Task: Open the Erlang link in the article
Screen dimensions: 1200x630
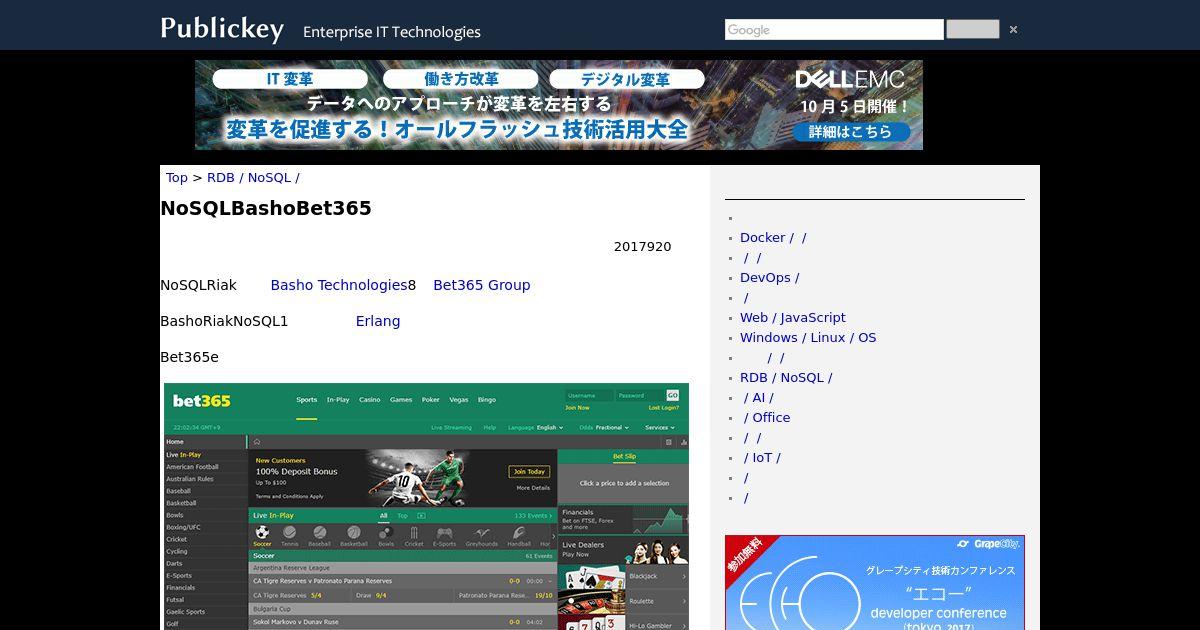Action: (x=378, y=321)
